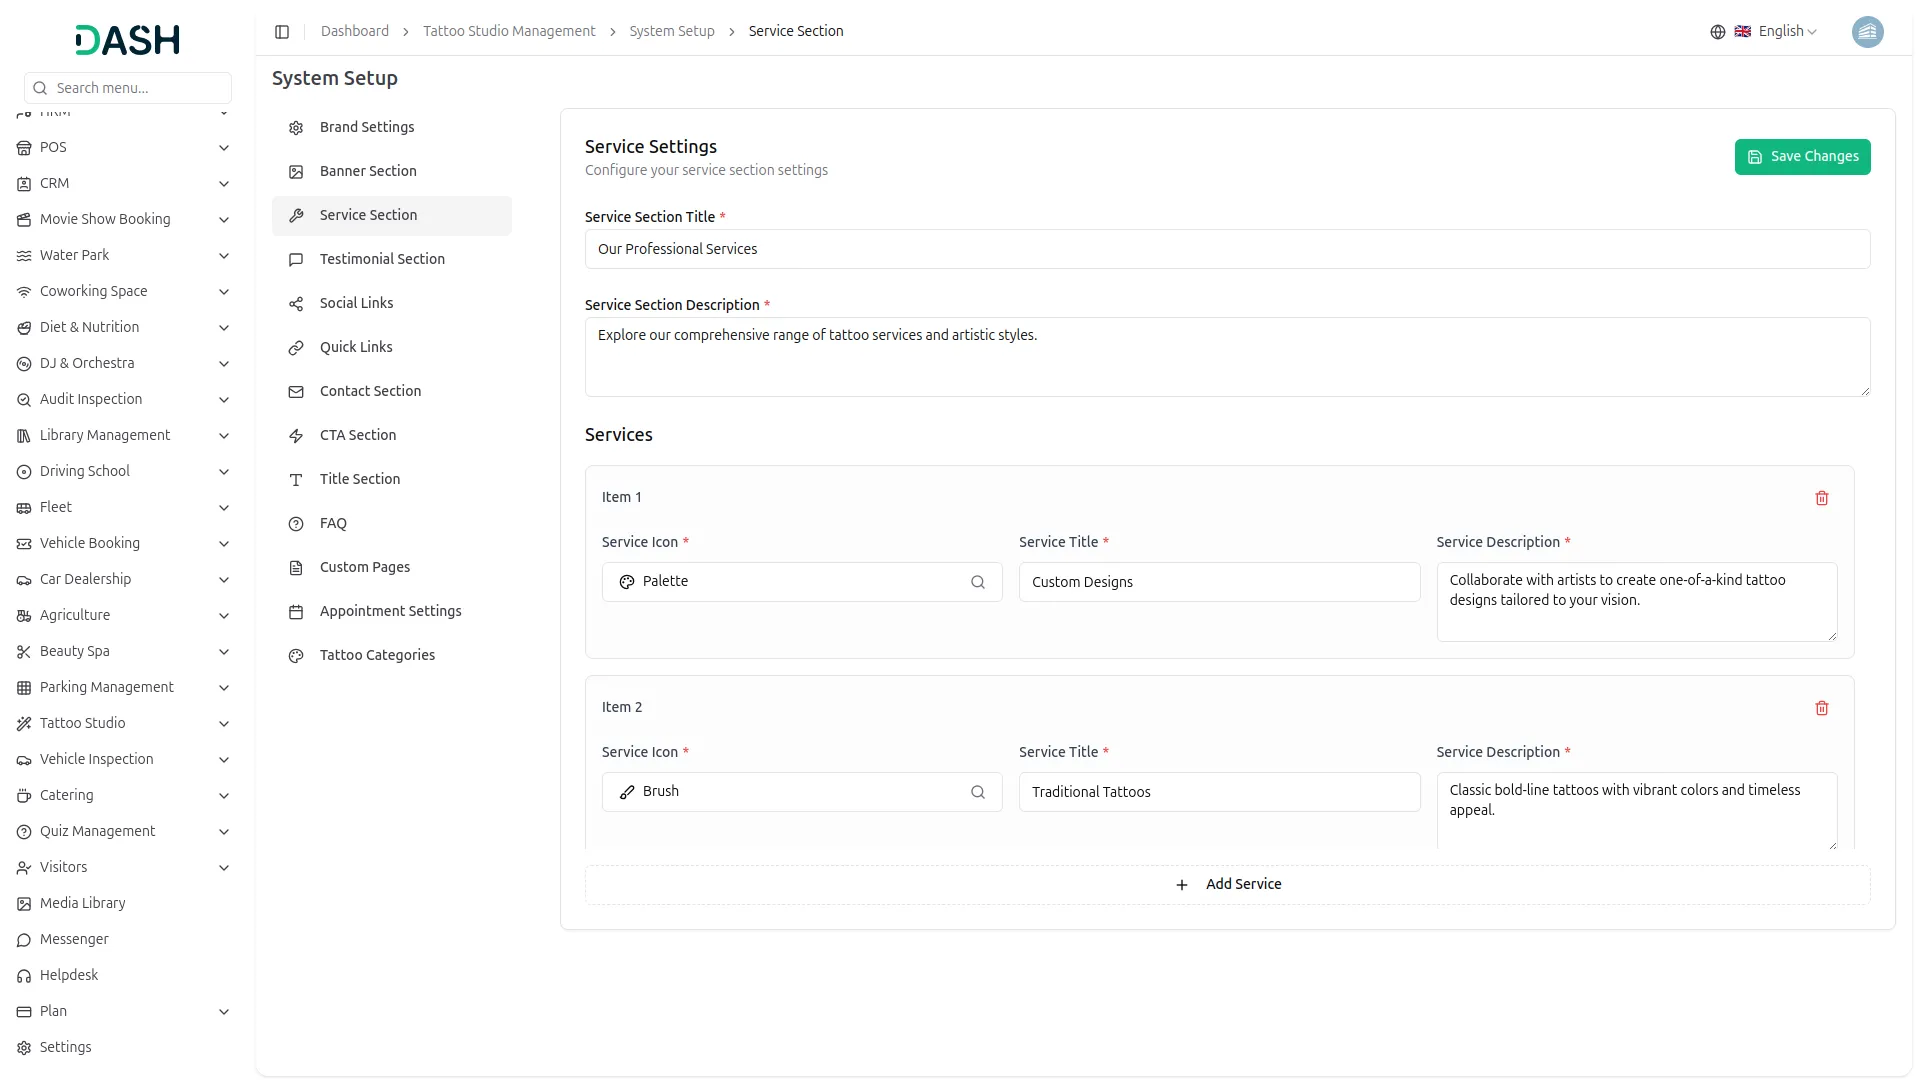Toggle sidebar collapse icon in header
Image resolution: width=1920 pixels, height=1080 pixels.
pyautogui.click(x=282, y=32)
